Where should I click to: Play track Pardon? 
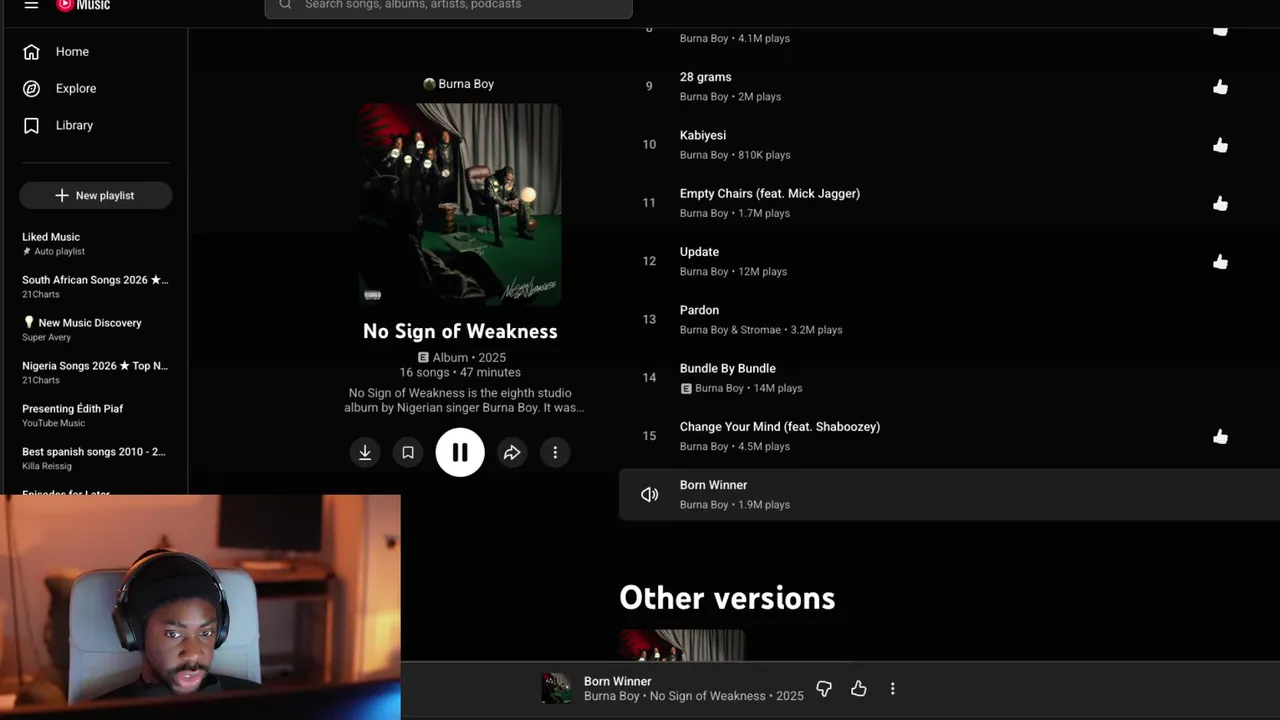pos(699,310)
